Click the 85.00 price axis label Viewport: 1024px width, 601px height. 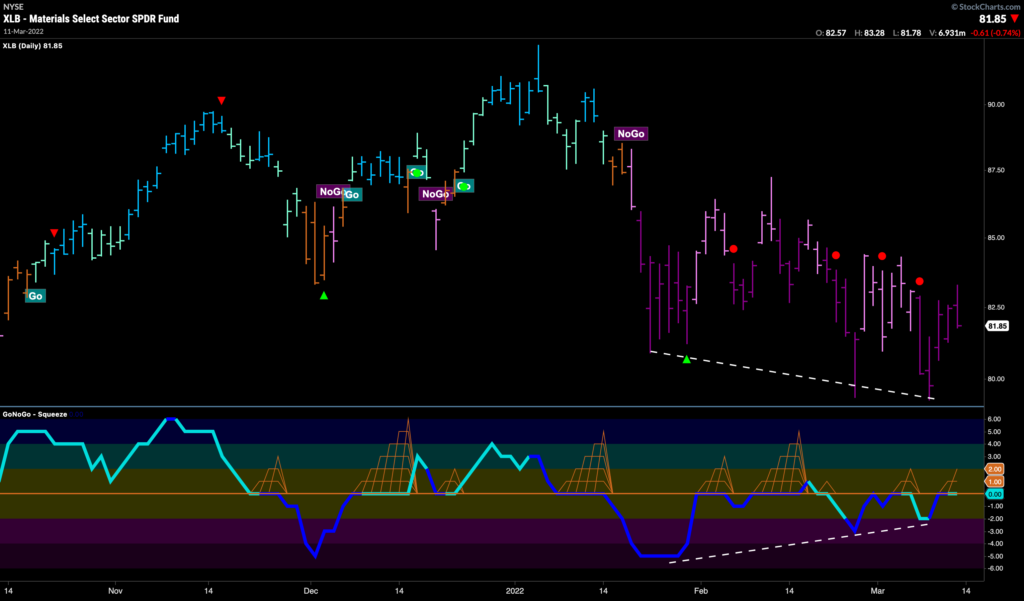point(997,238)
